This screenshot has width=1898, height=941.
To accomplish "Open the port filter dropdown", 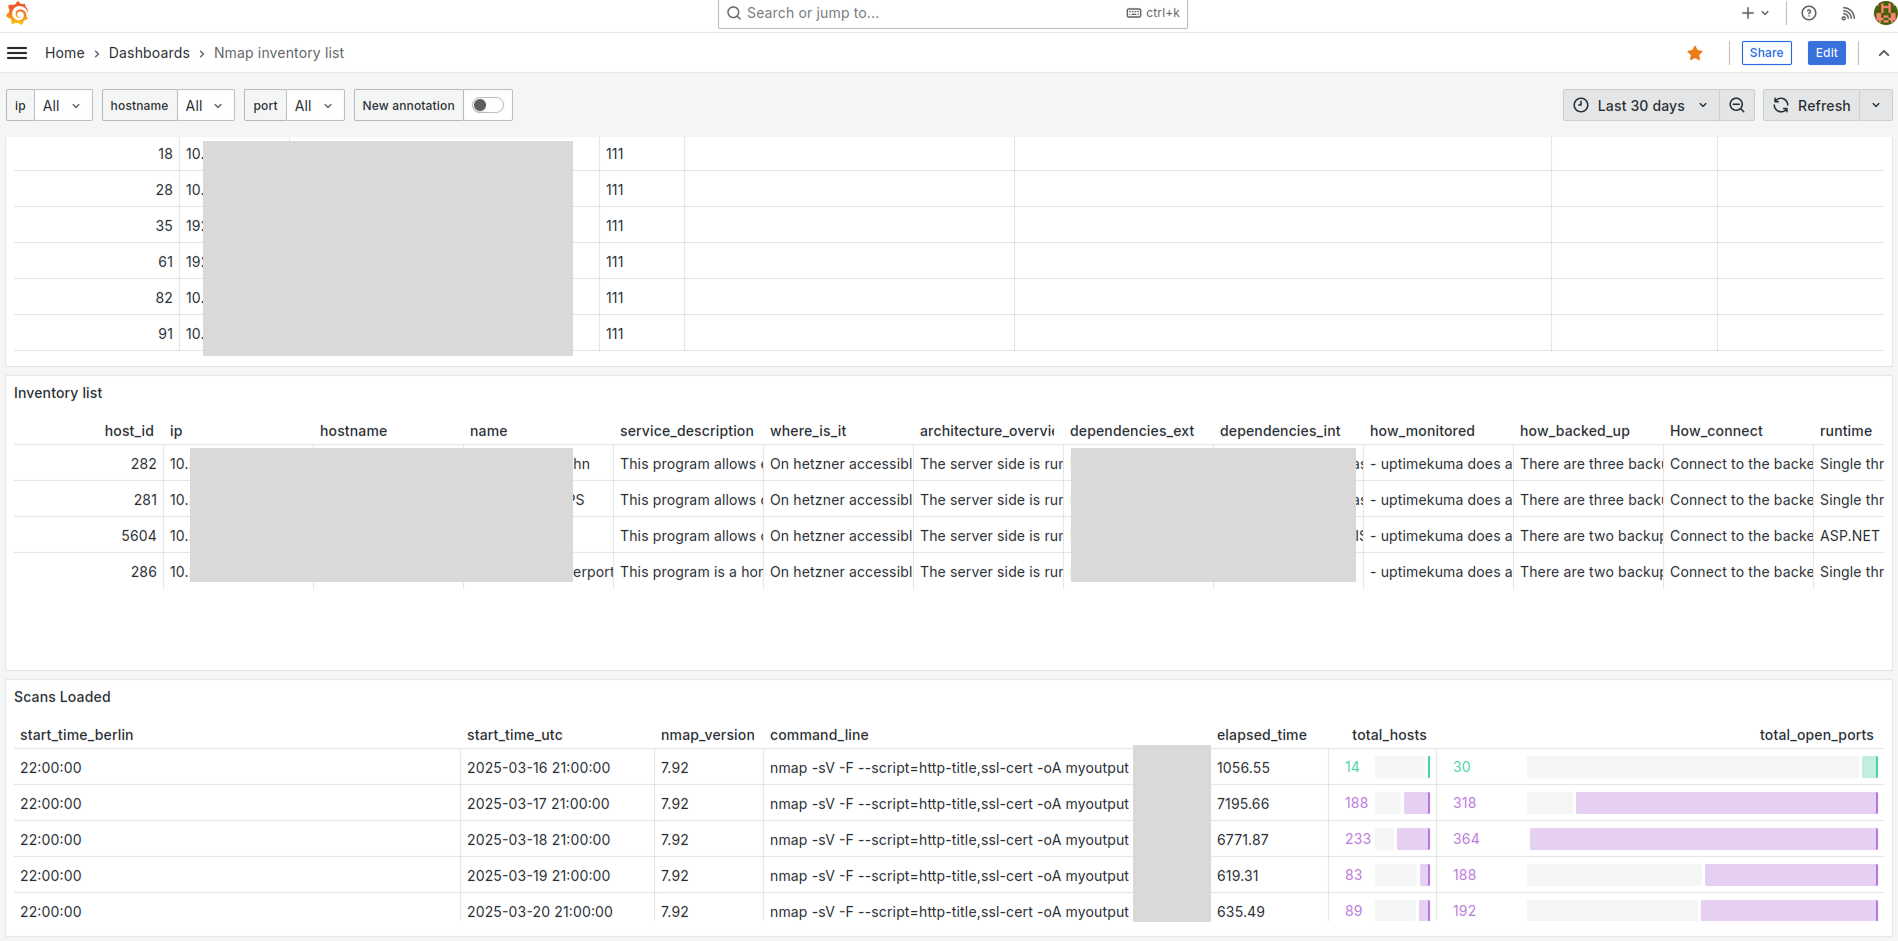I will point(314,105).
